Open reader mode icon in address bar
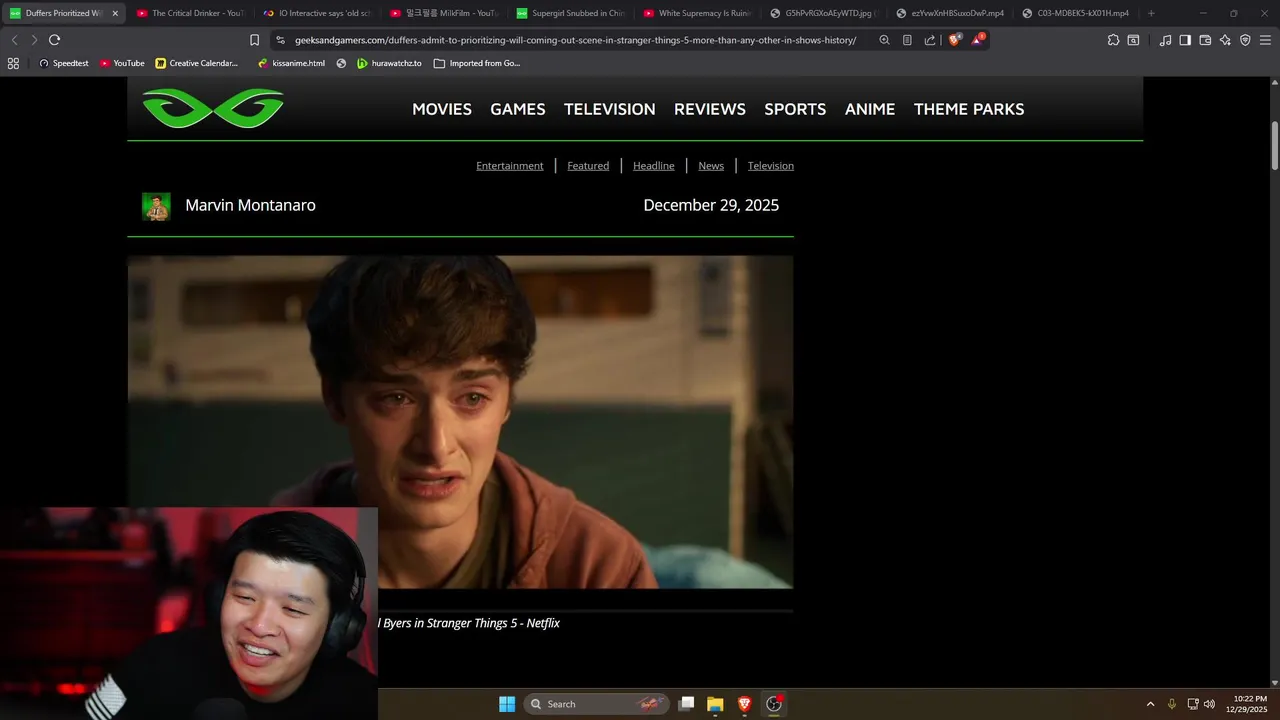The height and width of the screenshot is (720, 1280). (907, 40)
